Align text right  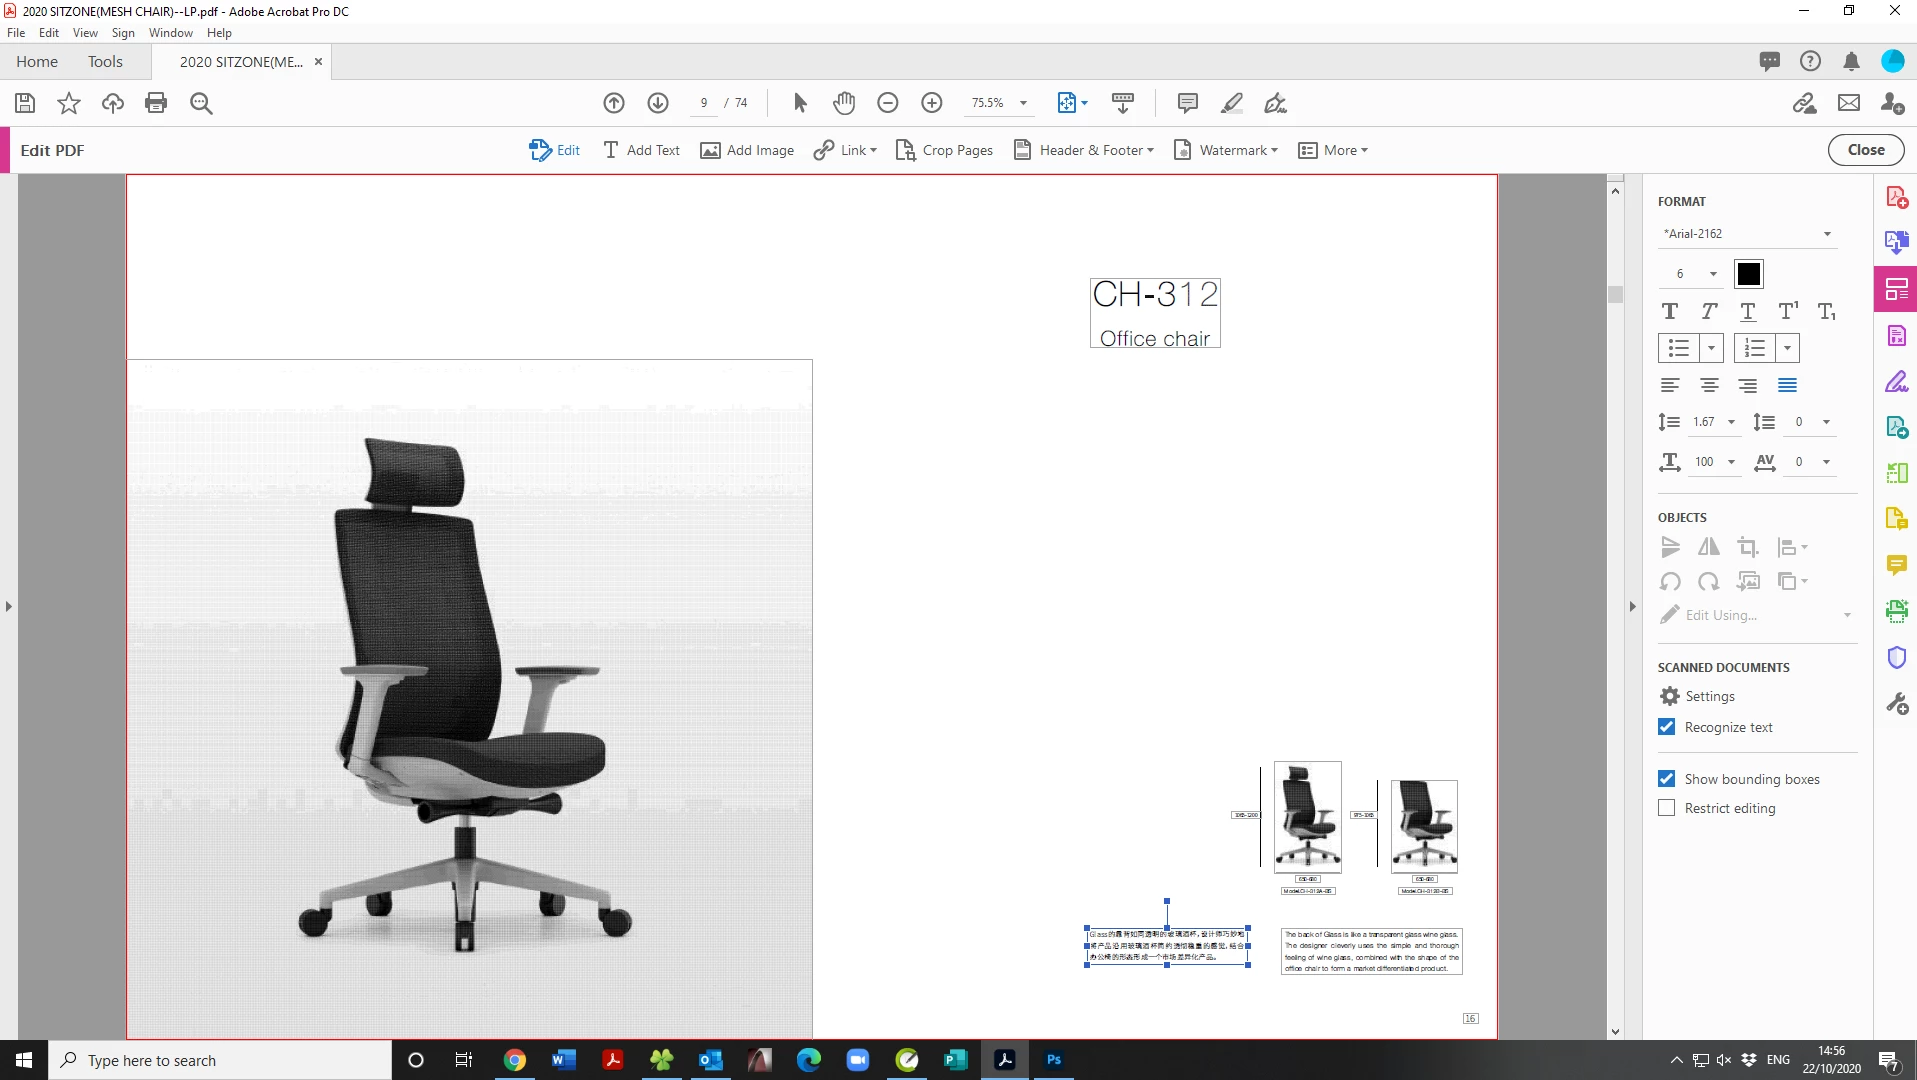[x=1748, y=385]
